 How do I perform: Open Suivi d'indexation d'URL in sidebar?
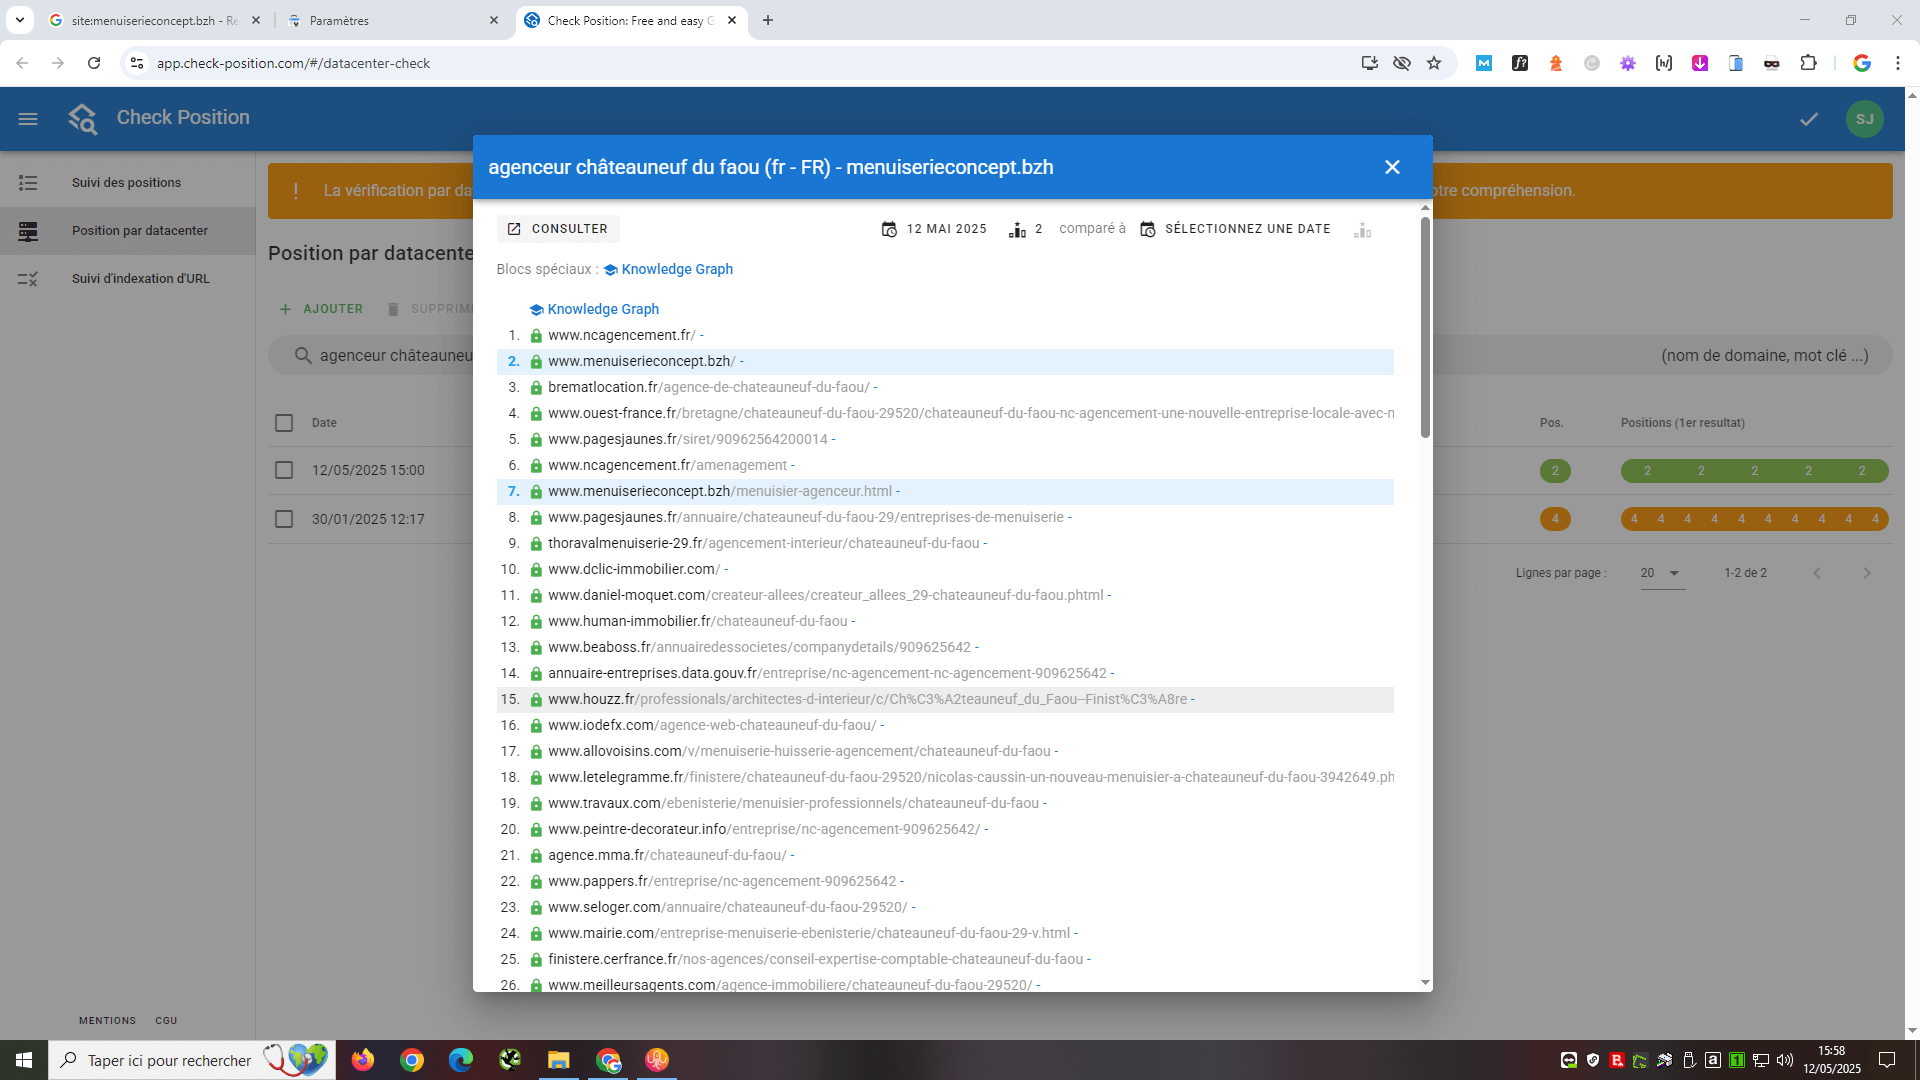click(x=127, y=279)
